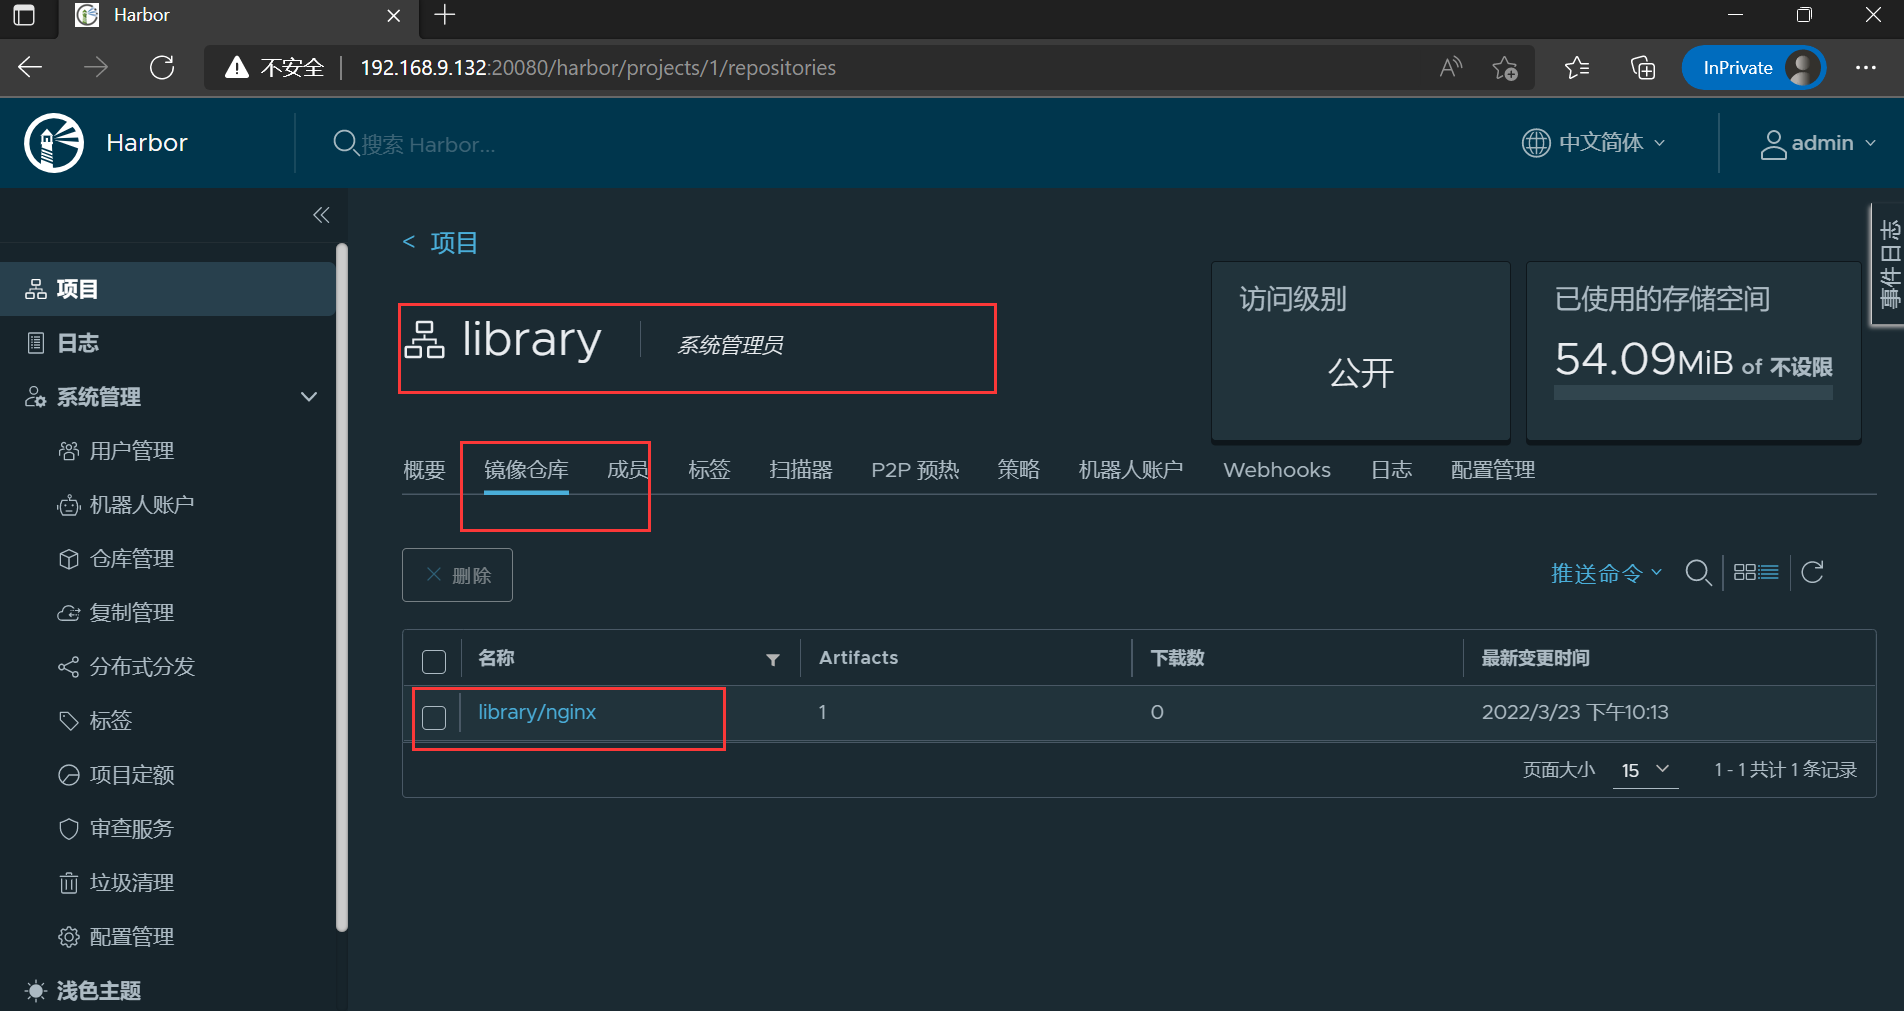
Task: Open the 配置管理 project tab
Action: tap(1493, 470)
